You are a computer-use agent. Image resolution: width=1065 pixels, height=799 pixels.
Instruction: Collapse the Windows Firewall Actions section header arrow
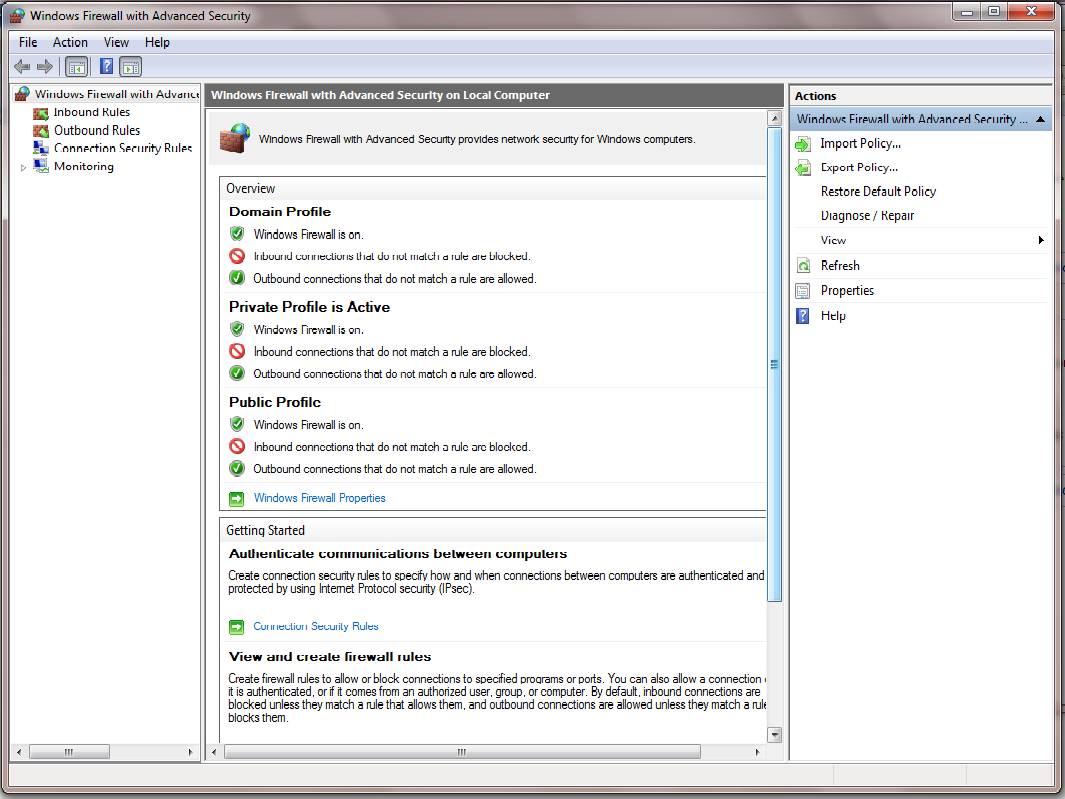coord(1040,120)
